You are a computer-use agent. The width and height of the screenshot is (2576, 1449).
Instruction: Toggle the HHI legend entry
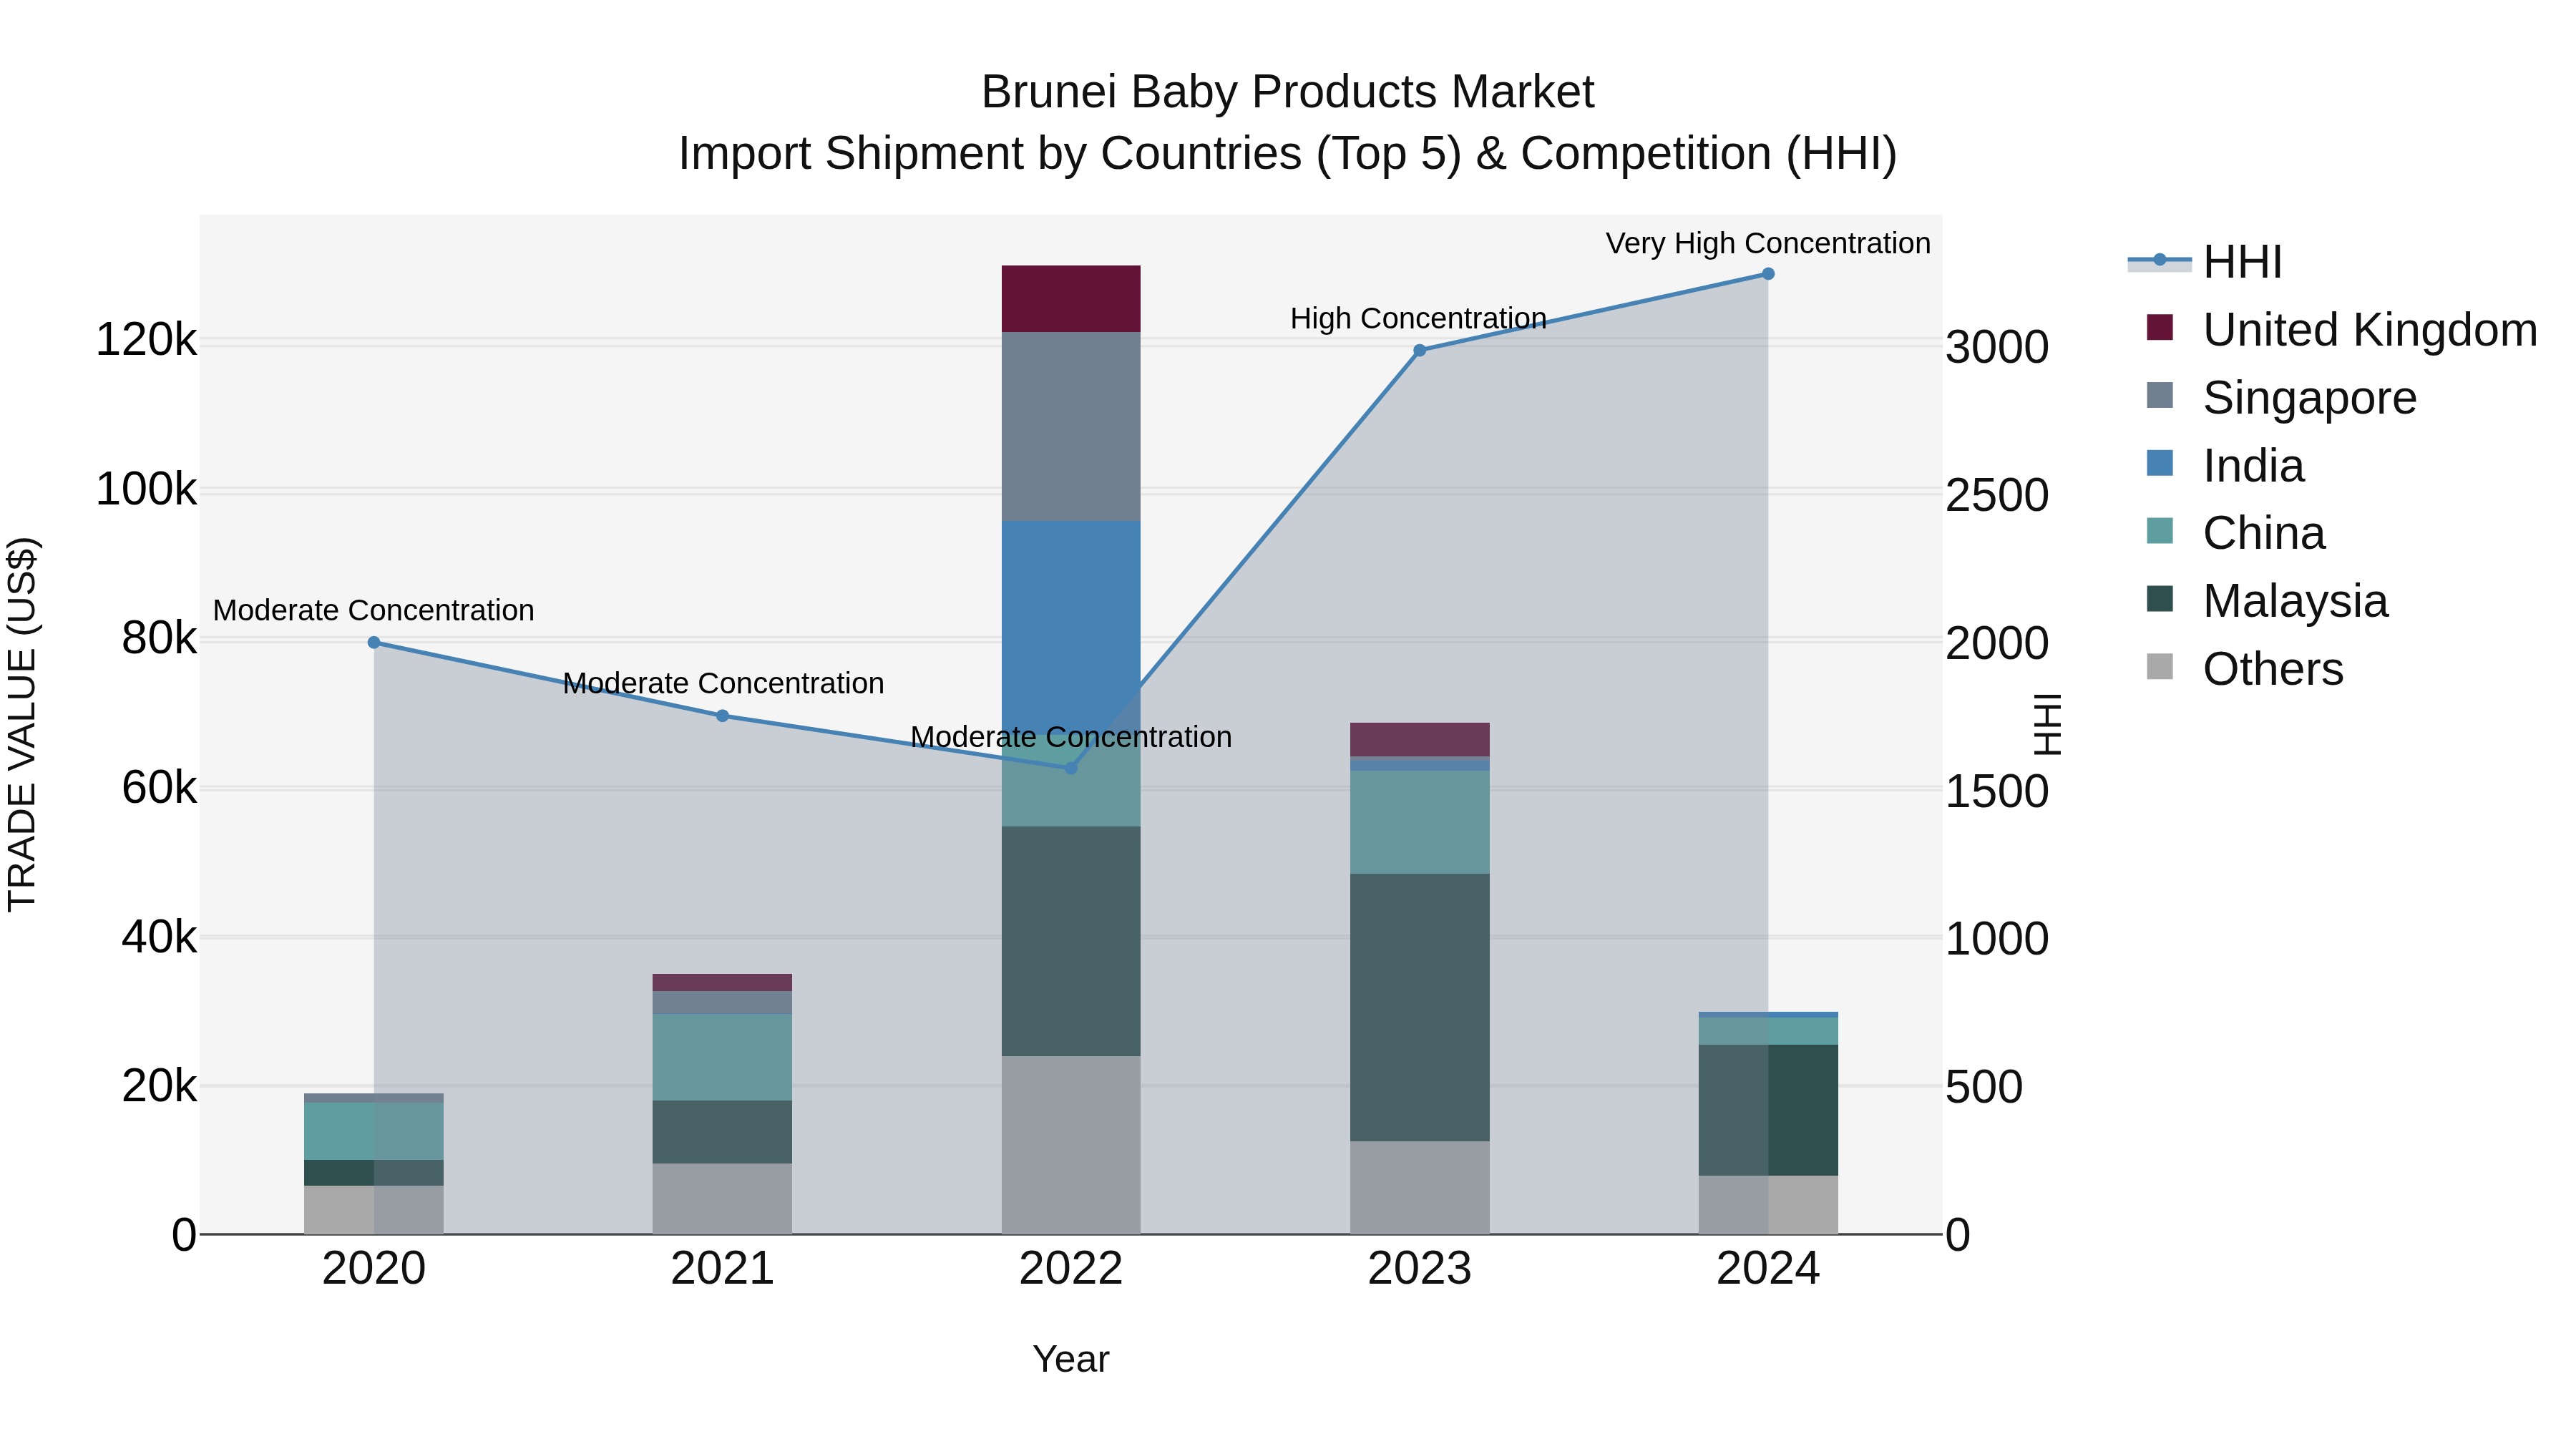pos(2205,262)
